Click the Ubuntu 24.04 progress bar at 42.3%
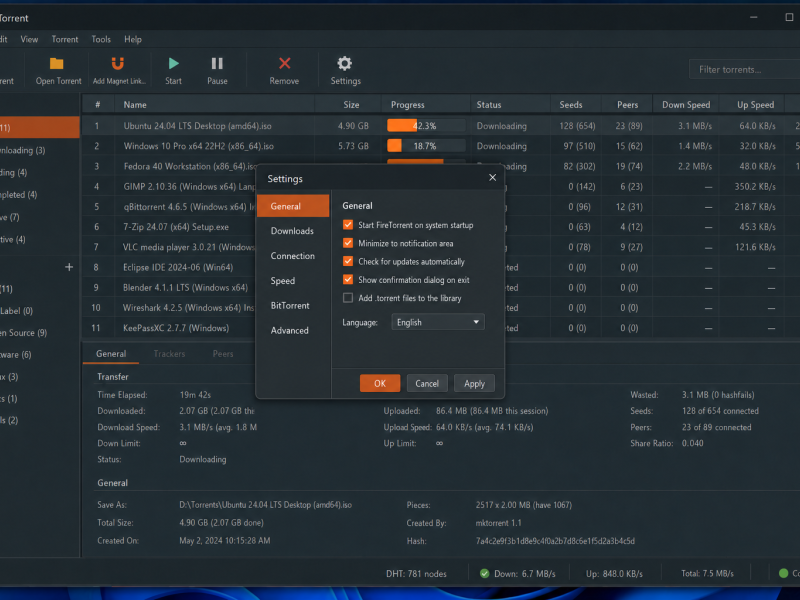 tap(426, 126)
